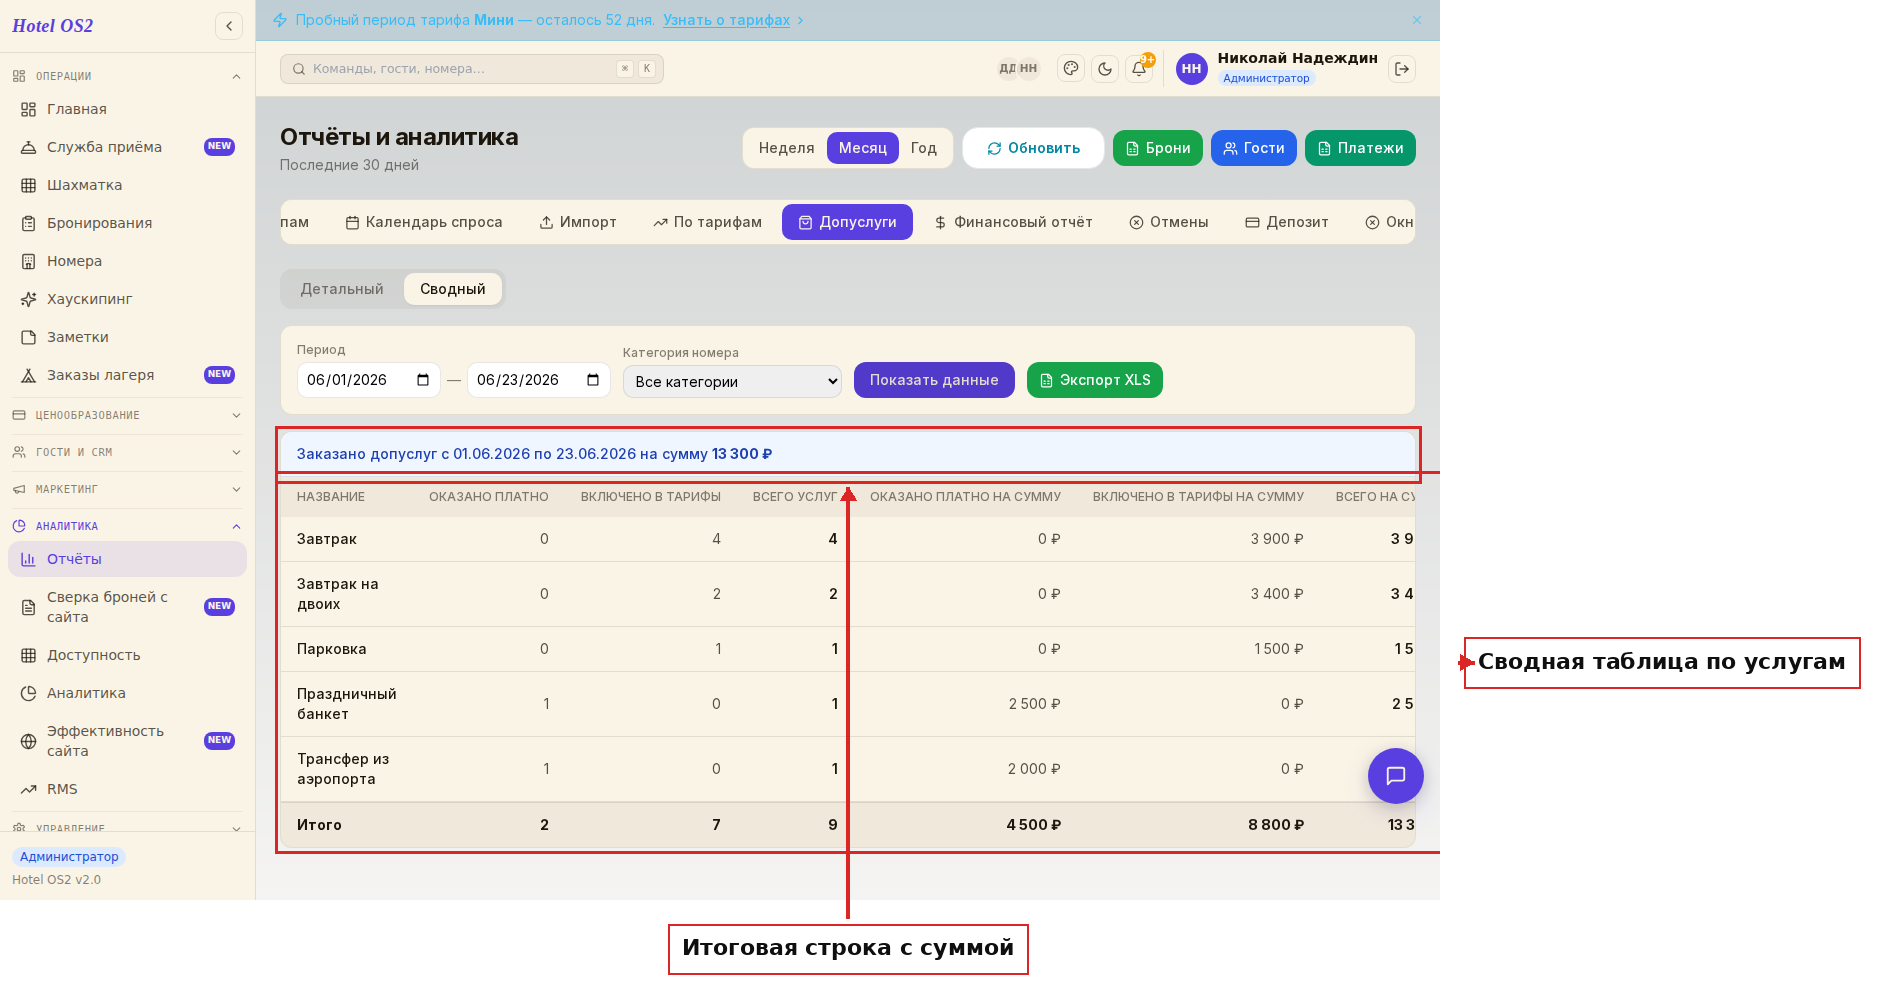The width and height of the screenshot is (1884, 998).
Task: Select the Год period option
Action: [924, 148]
